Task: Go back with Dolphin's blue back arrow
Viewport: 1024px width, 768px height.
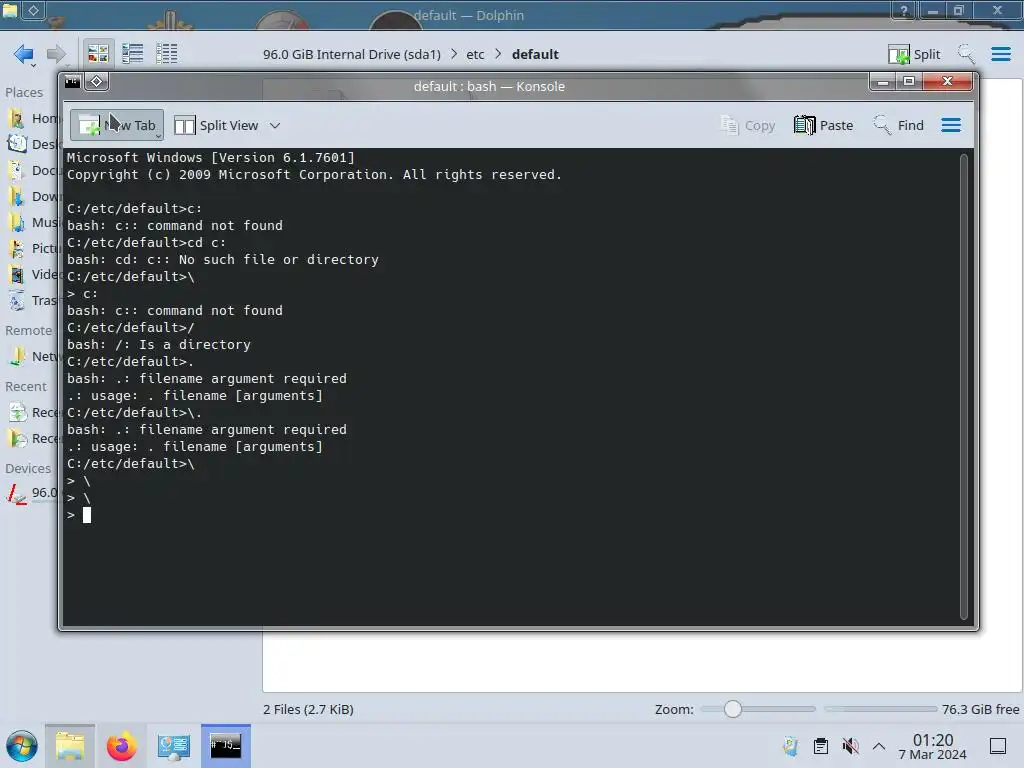Action: [24, 54]
